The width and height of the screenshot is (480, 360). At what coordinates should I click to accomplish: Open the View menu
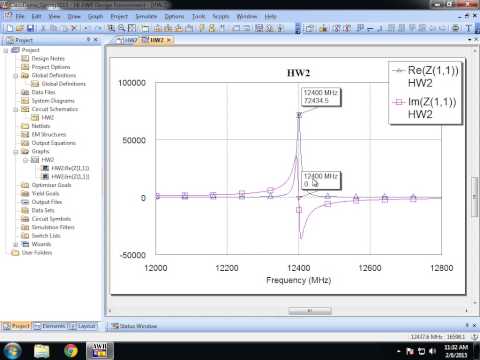coord(54,16)
